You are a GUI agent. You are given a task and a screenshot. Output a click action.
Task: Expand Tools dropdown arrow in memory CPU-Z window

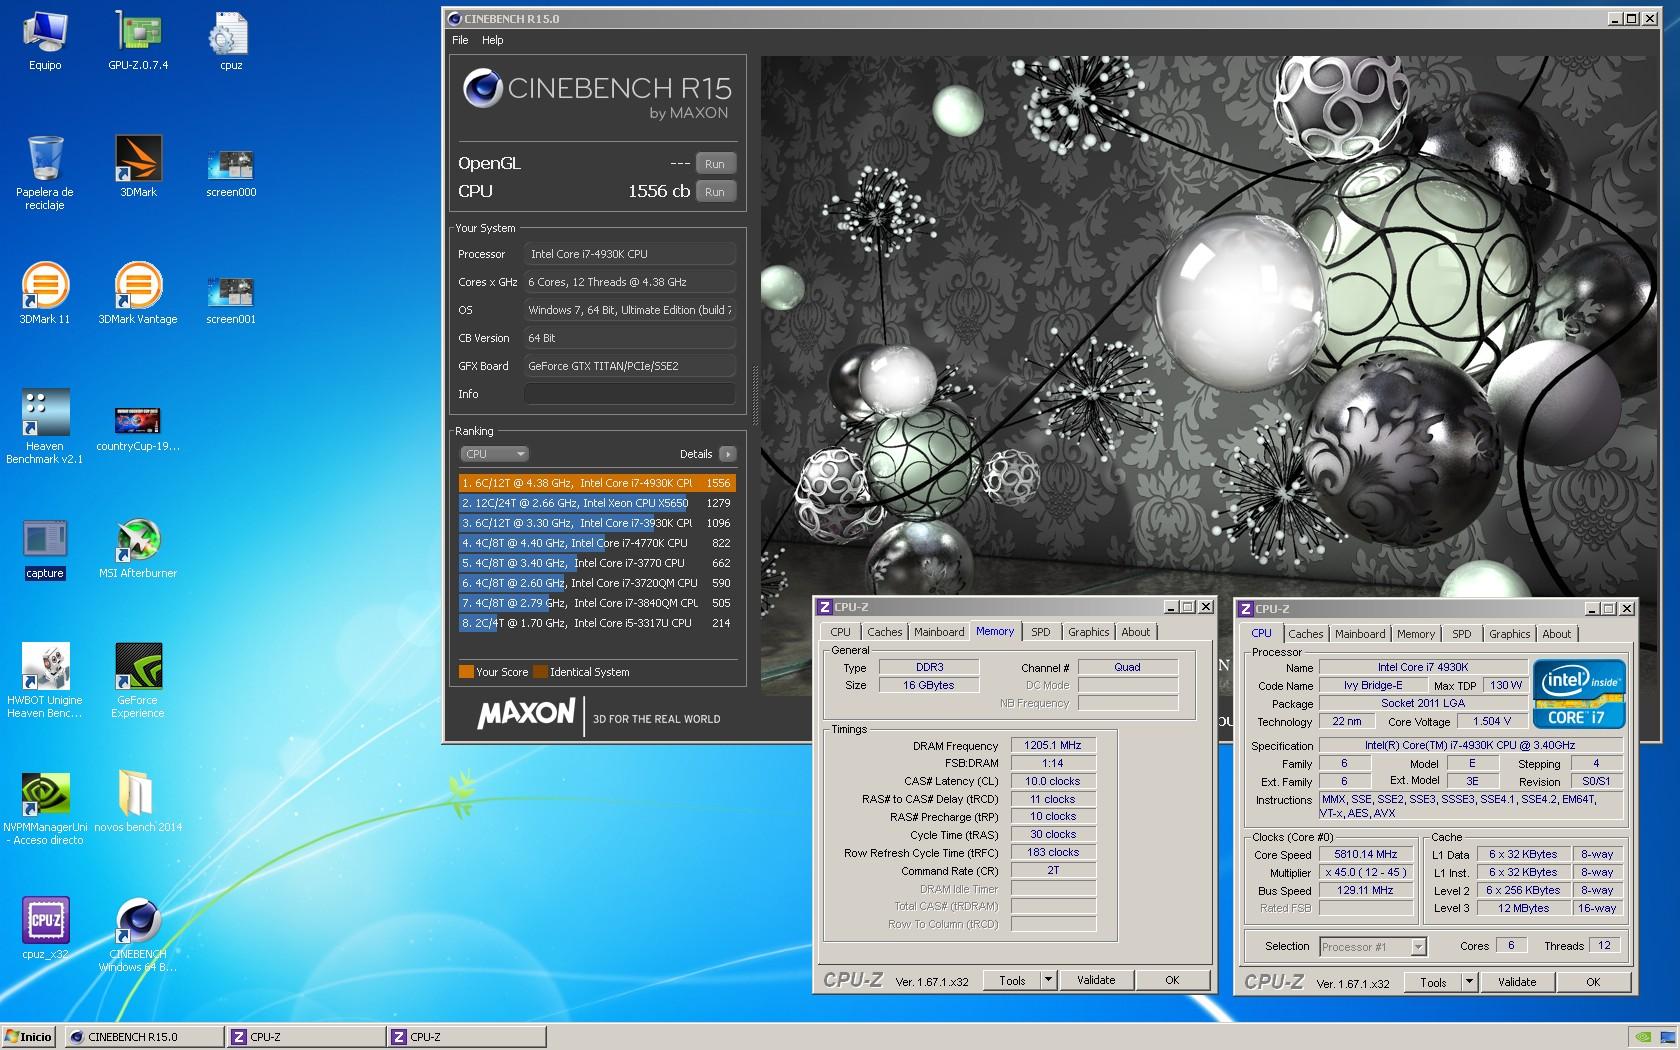tap(1048, 981)
